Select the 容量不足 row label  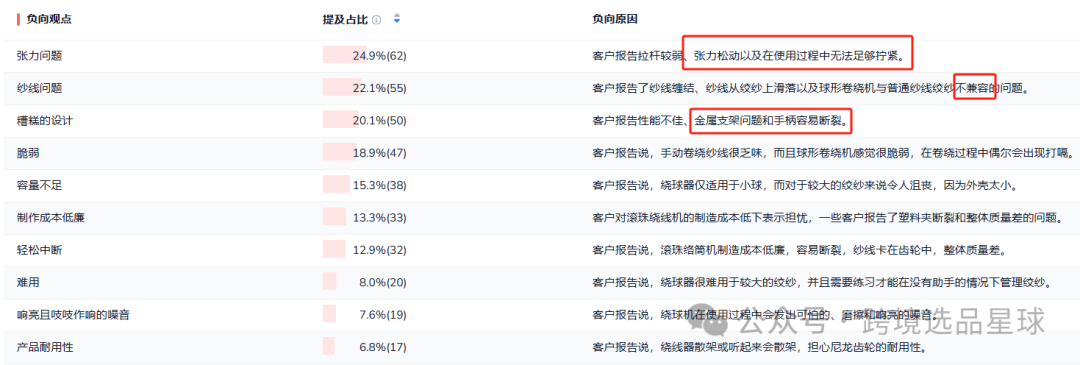(39, 185)
